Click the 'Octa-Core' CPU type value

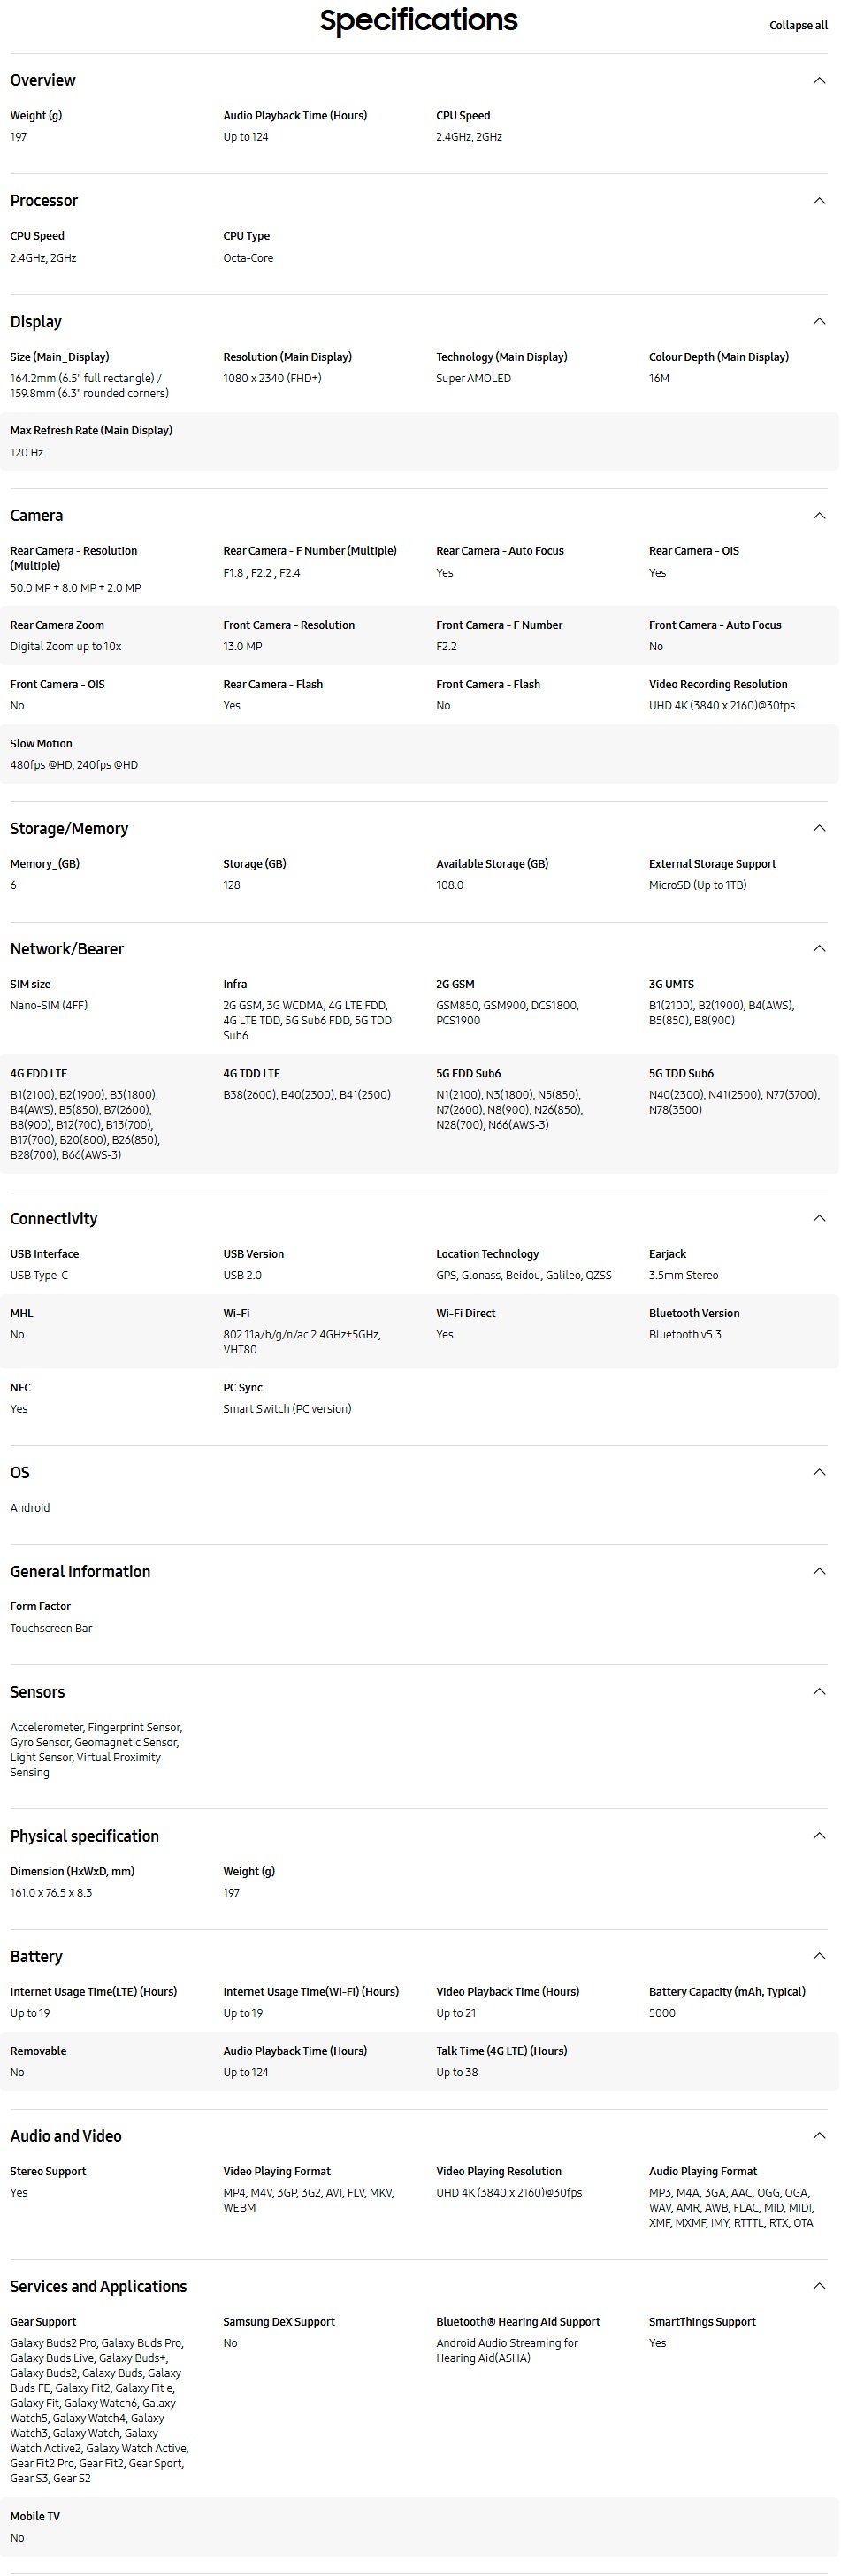tap(248, 258)
